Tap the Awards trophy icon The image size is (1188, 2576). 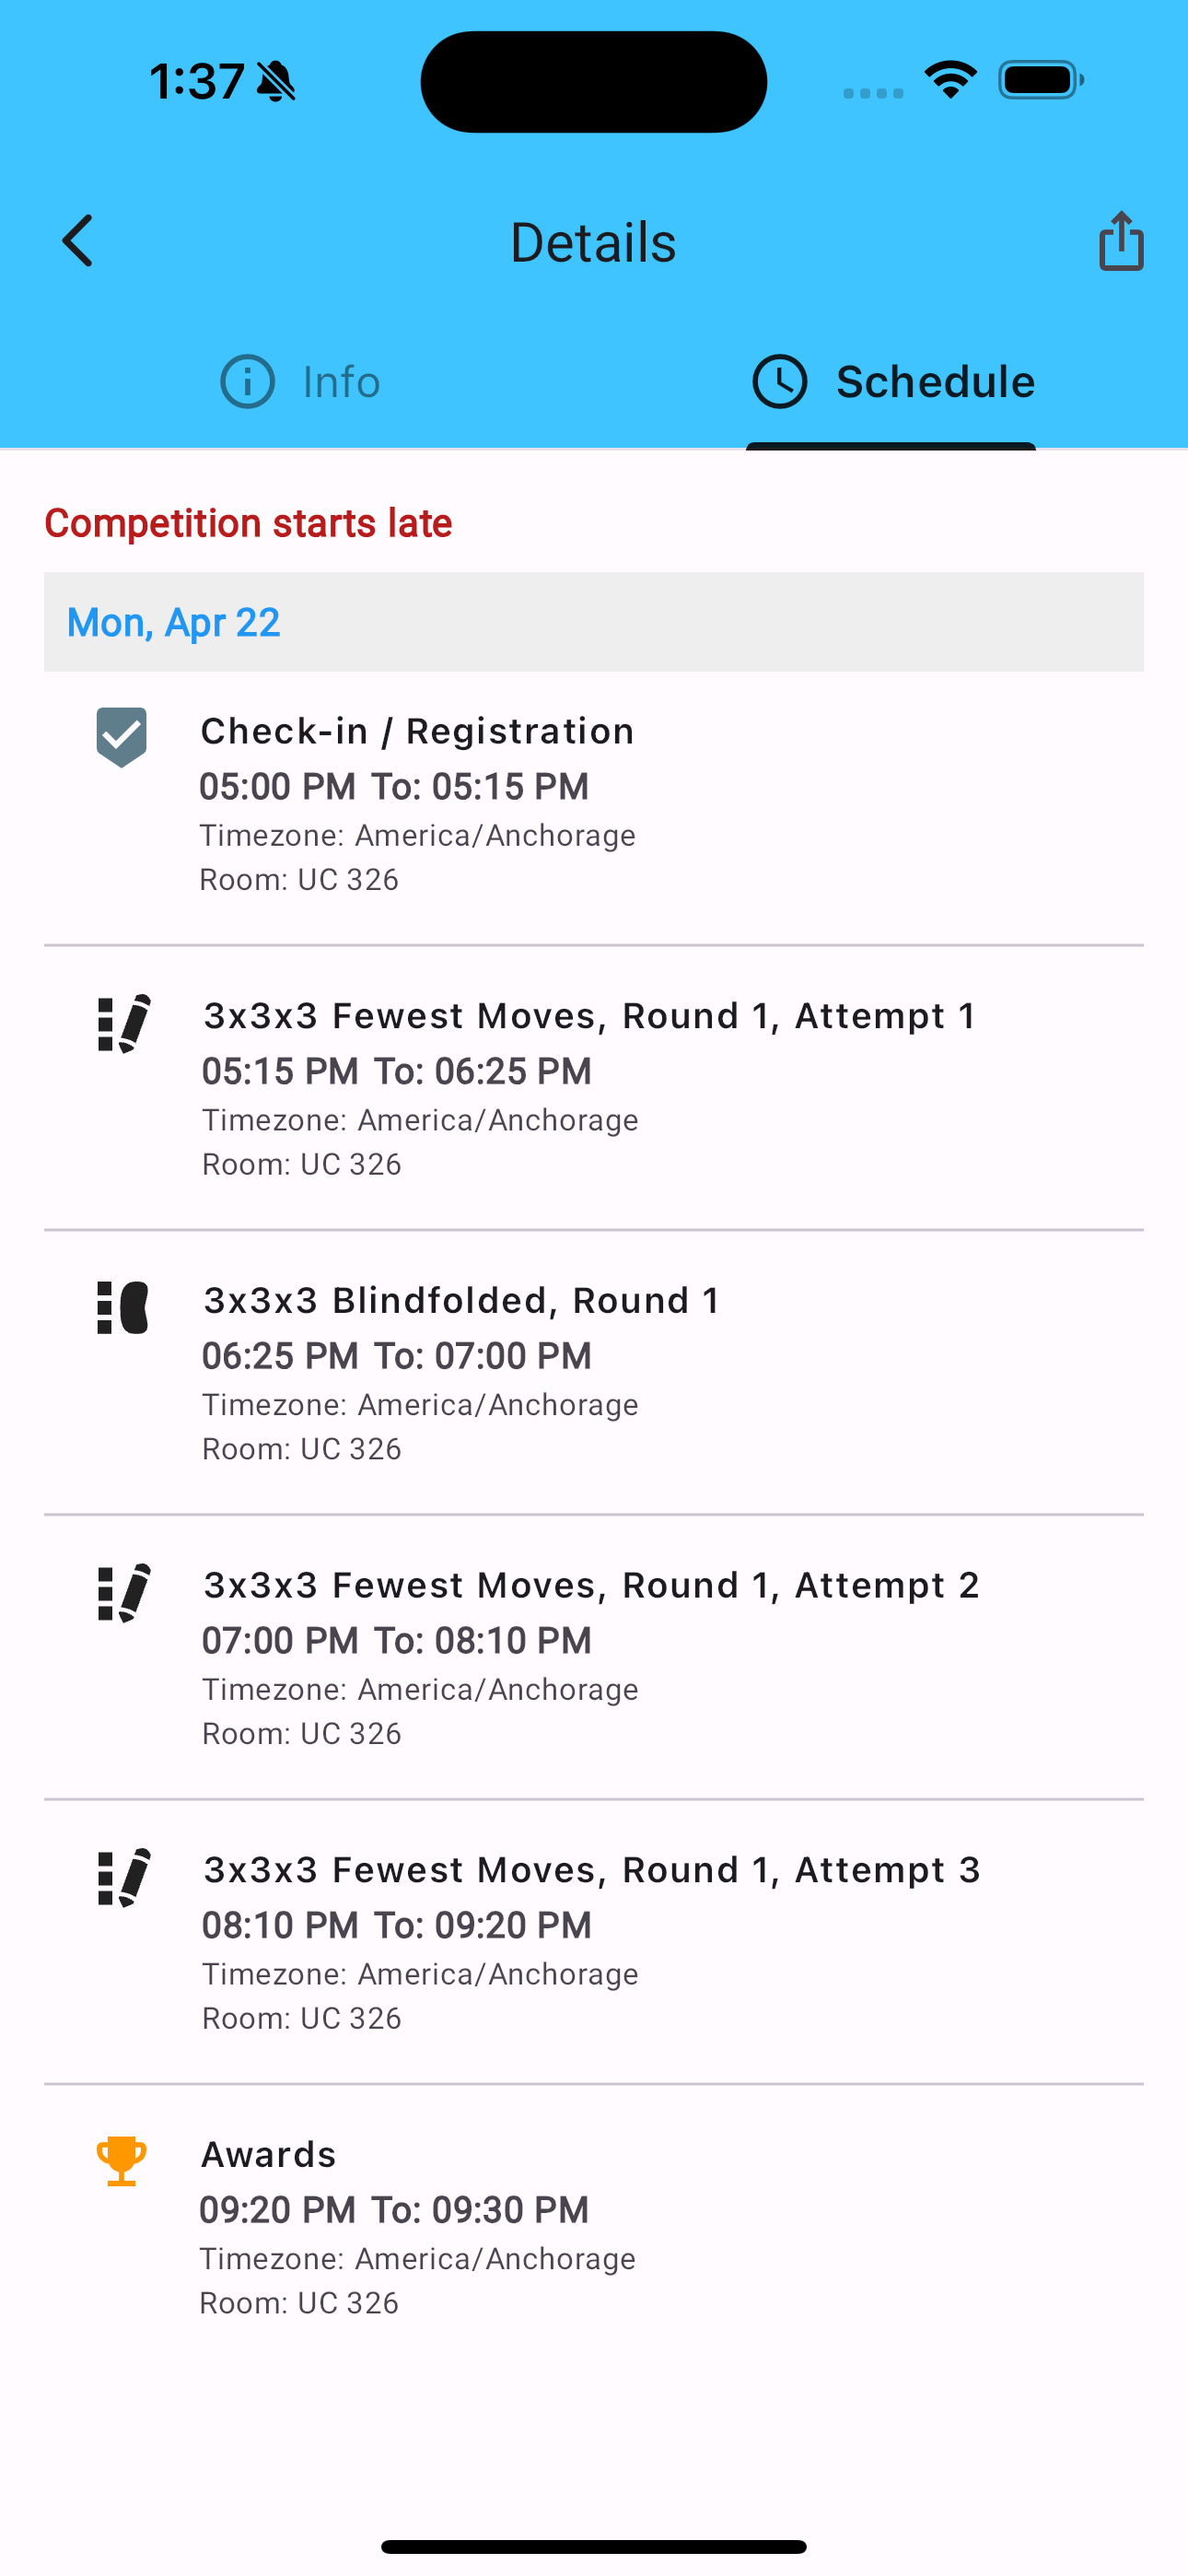(122, 2161)
